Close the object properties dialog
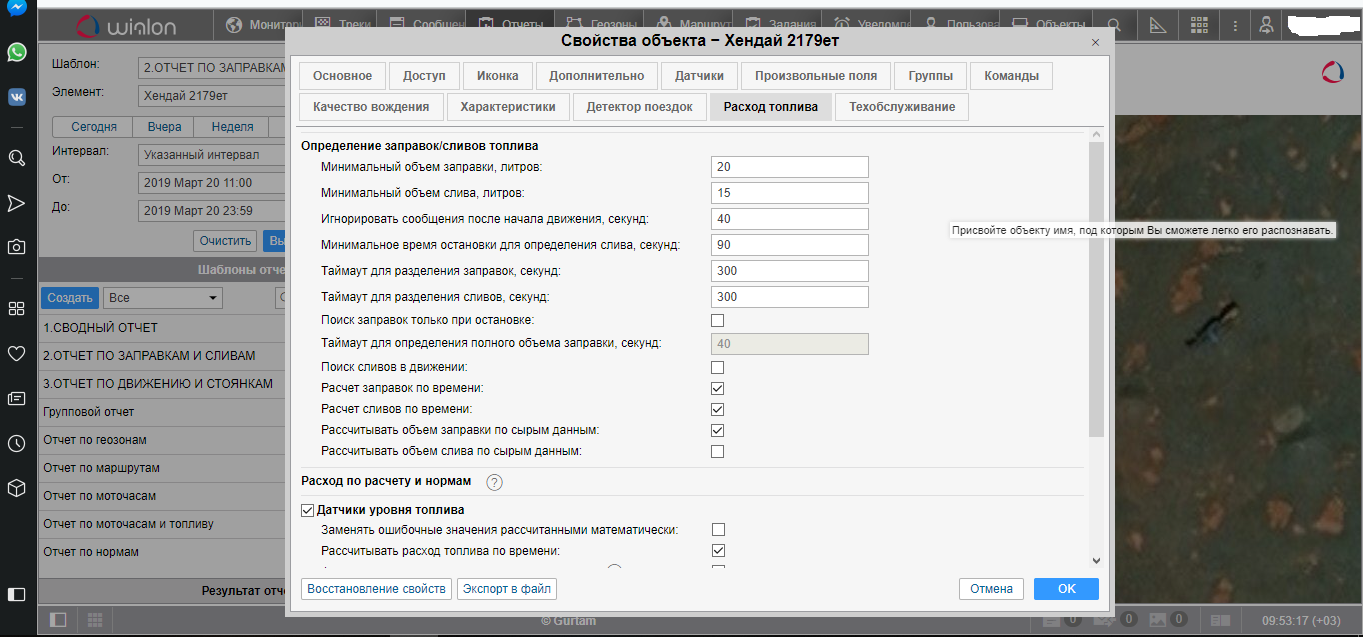 pyautogui.click(x=1095, y=42)
